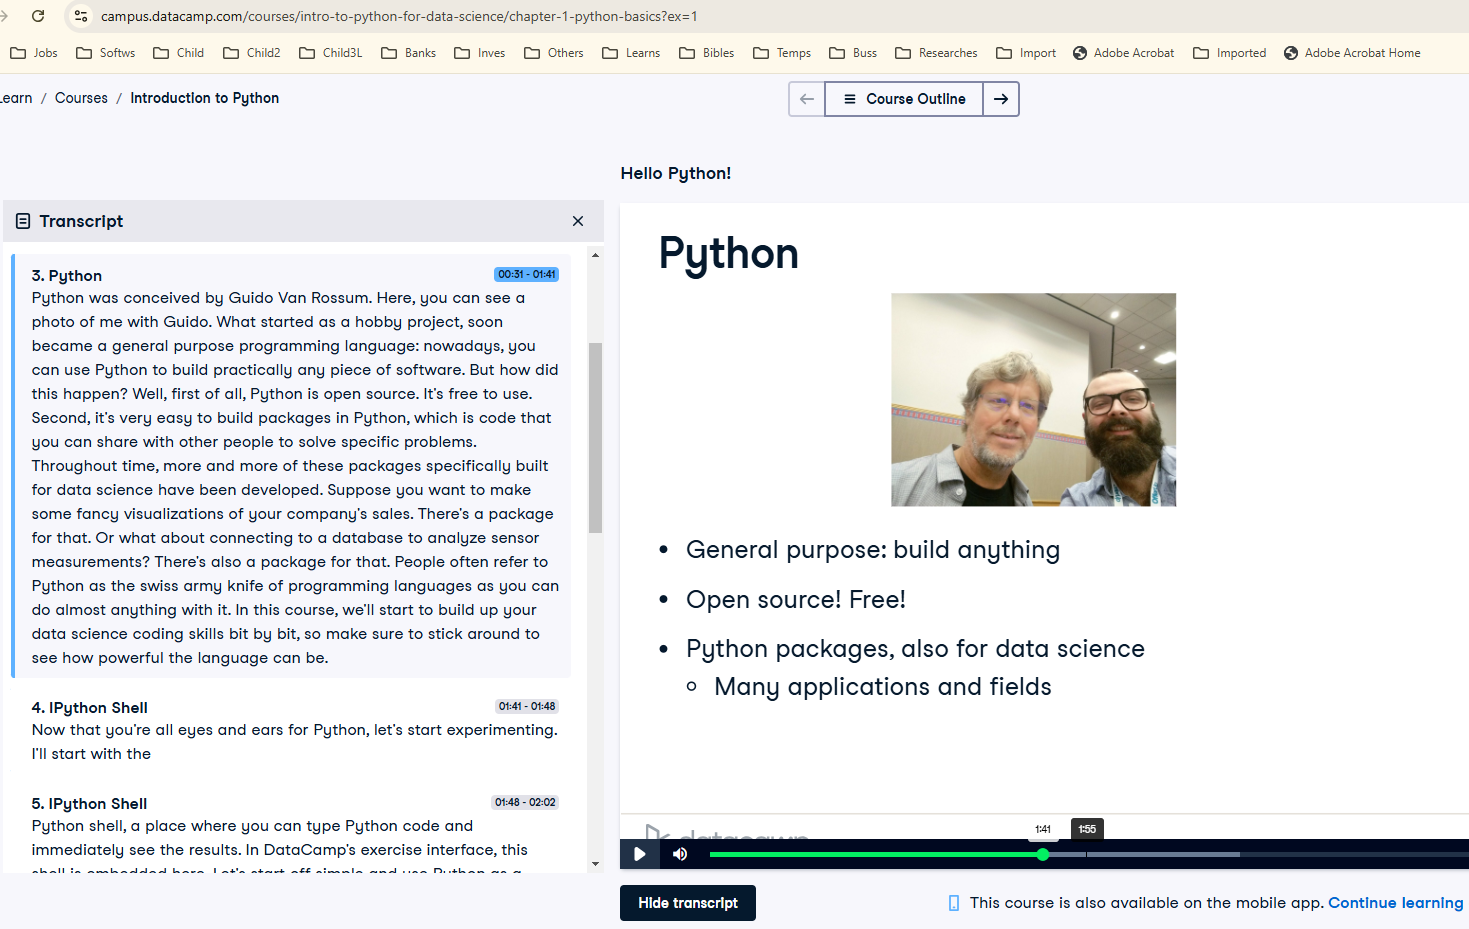
Task: Go to Courses breadcrumb link
Action: click(81, 98)
